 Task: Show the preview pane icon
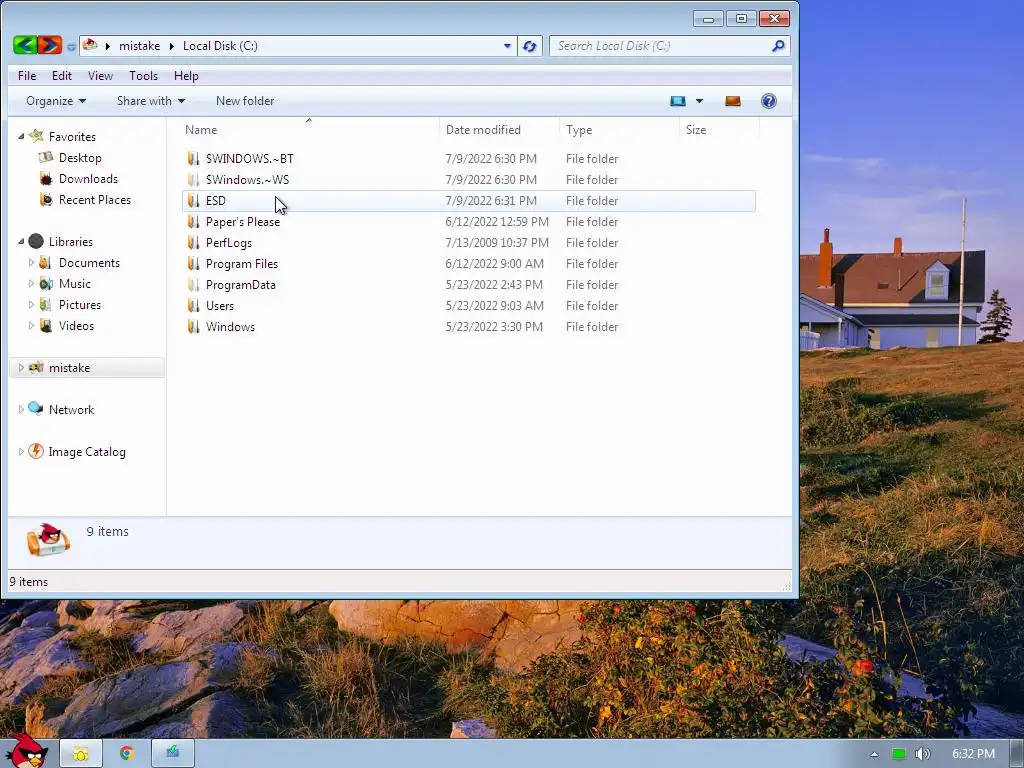click(733, 101)
